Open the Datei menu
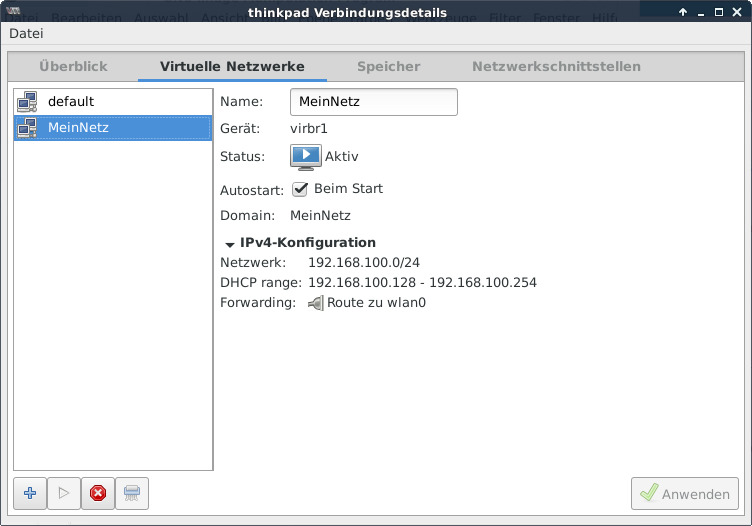 26,33
